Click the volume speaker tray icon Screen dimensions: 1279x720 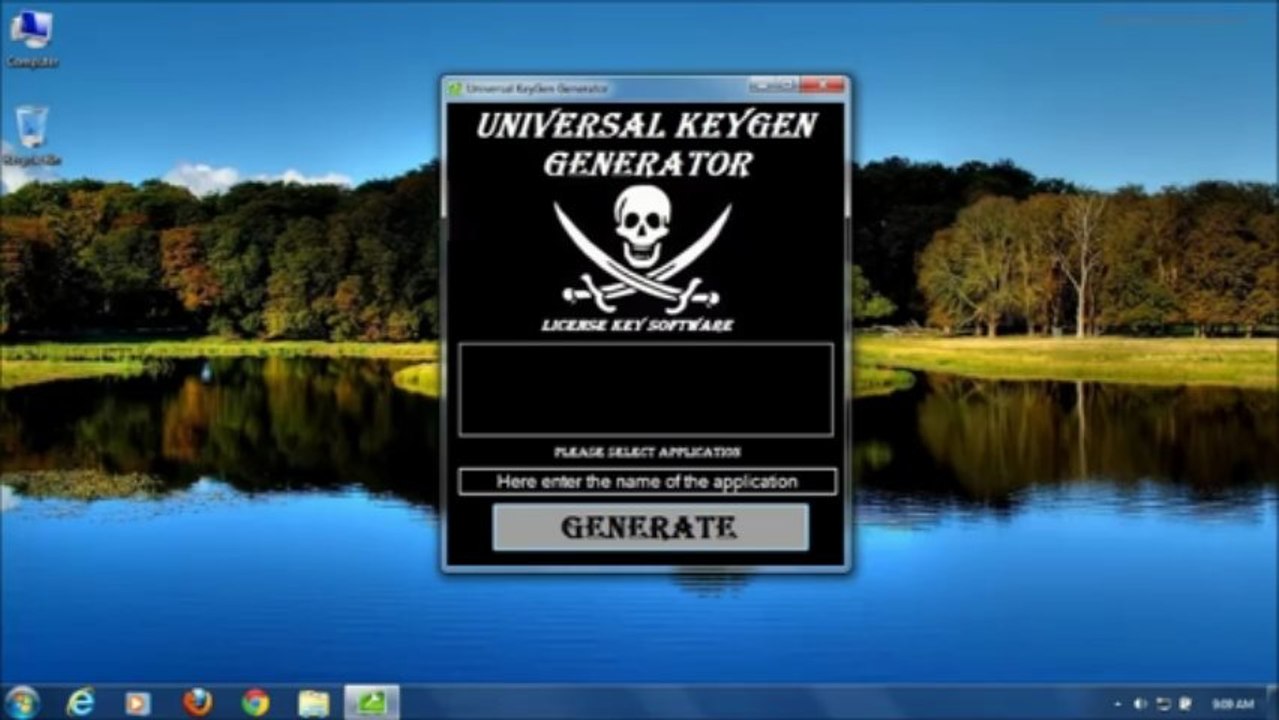pyautogui.click(x=1140, y=704)
